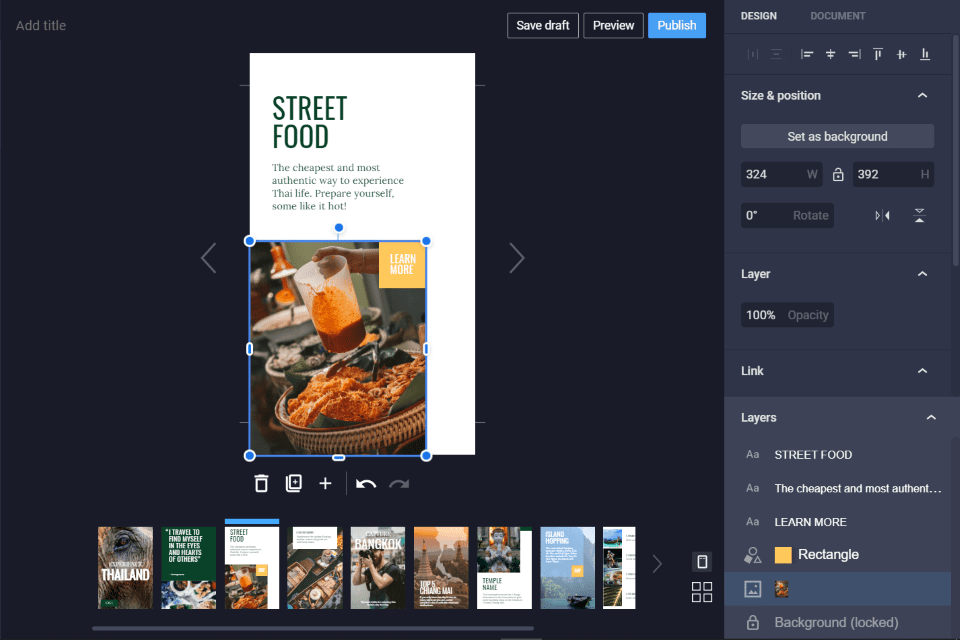Toggle the aspect ratio lock

click(x=838, y=175)
